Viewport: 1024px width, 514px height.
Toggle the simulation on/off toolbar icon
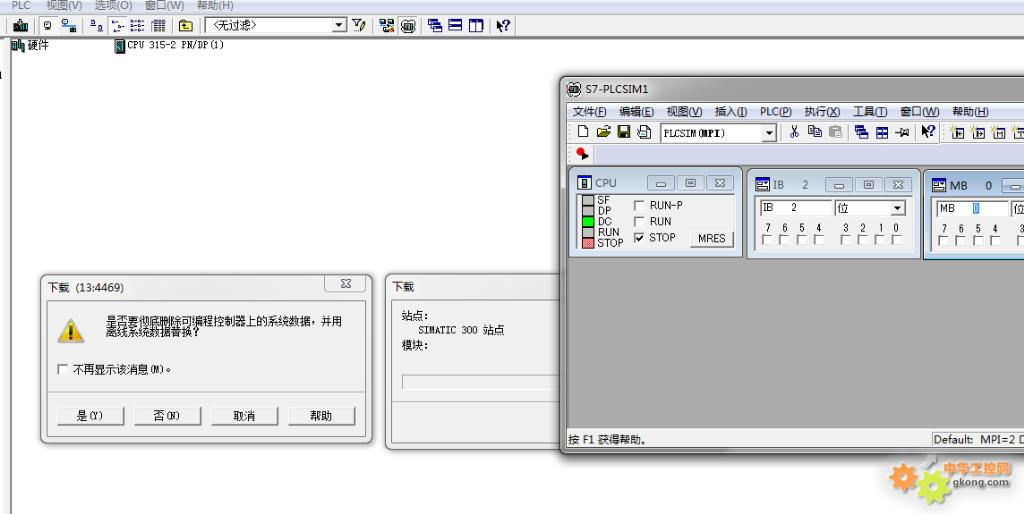pos(408,25)
